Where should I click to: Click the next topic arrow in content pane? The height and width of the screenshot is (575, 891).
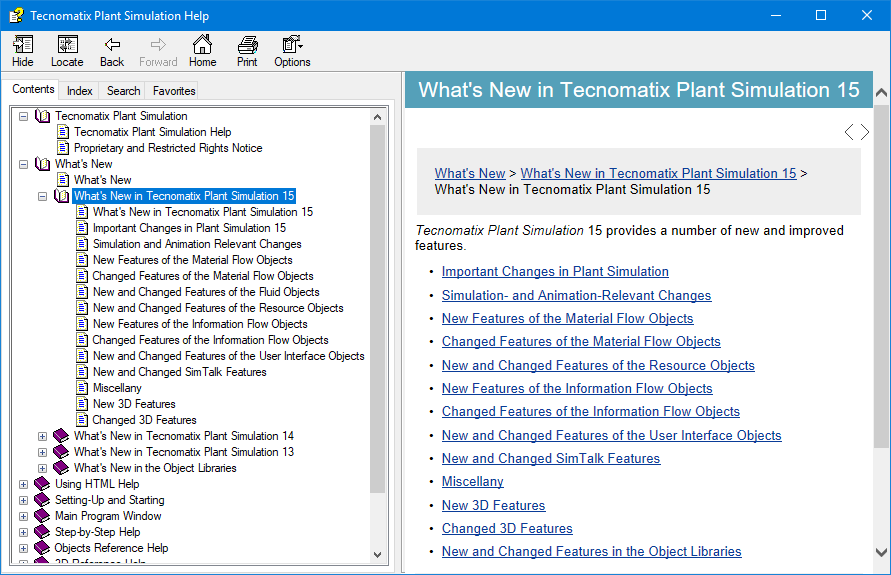click(864, 132)
